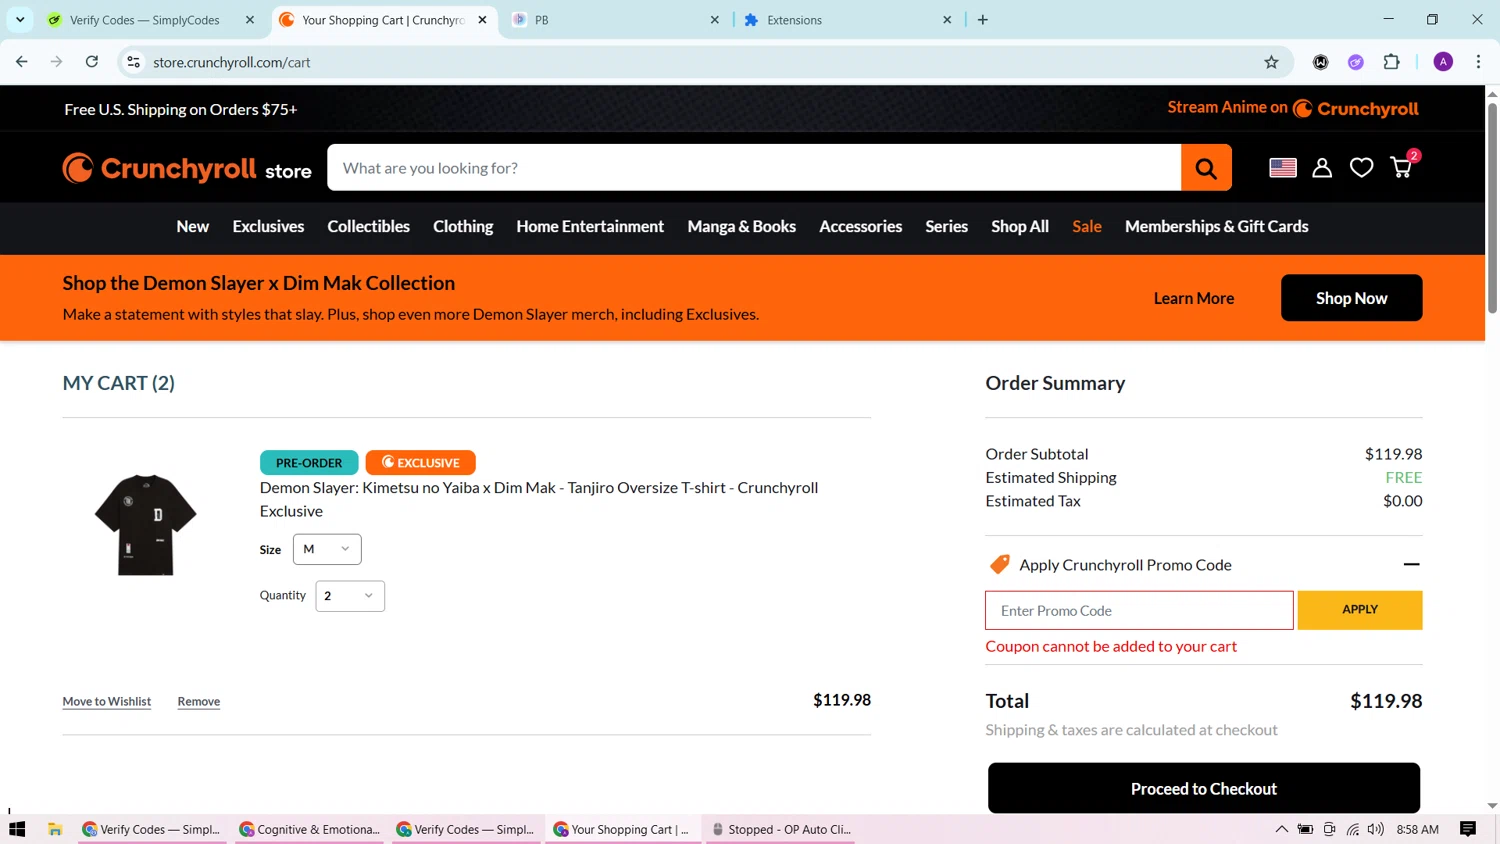Open Memberships & Gift Cards menu
Viewport: 1500px width, 844px height.
click(x=1216, y=227)
